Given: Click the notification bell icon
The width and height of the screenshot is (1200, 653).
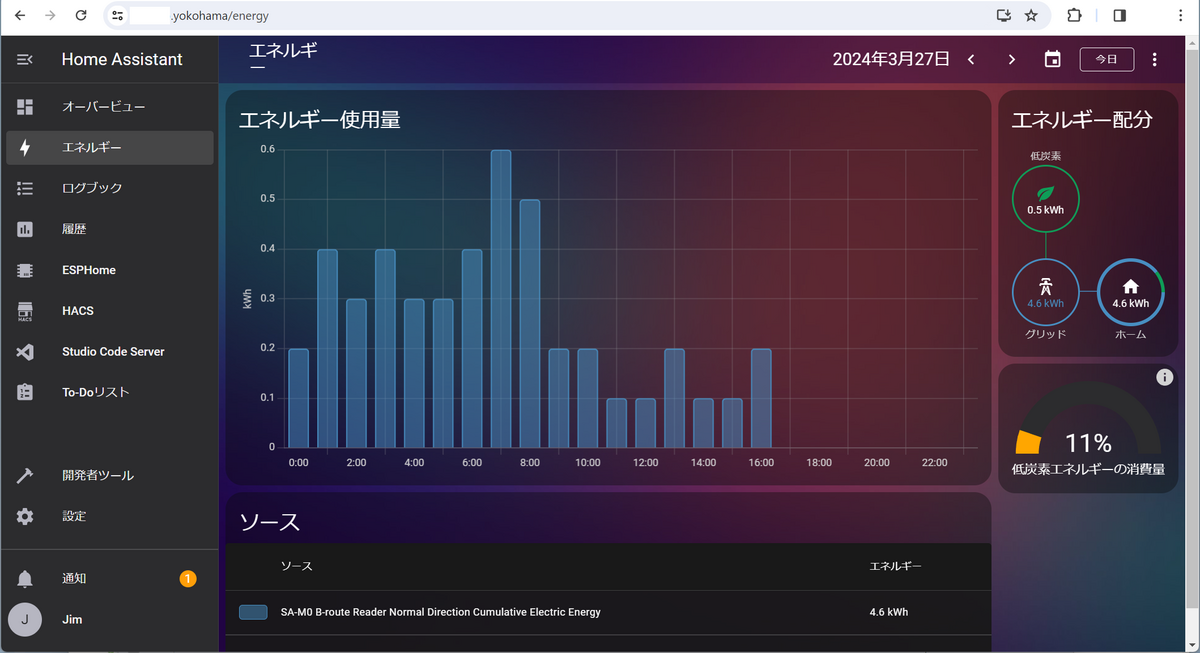Looking at the screenshot, I should click(x=25, y=578).
